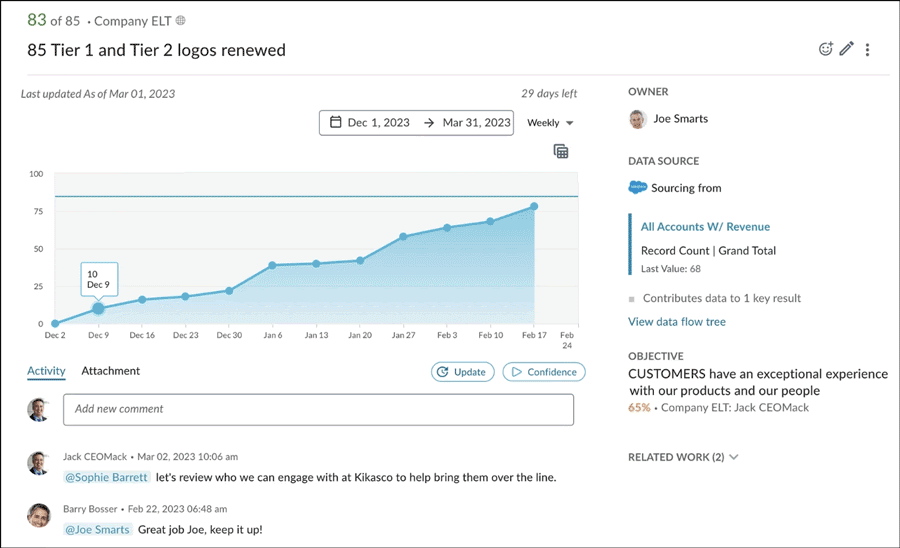
Task: Click the Dec 9 data point on chart
Action: pos(98,309)
